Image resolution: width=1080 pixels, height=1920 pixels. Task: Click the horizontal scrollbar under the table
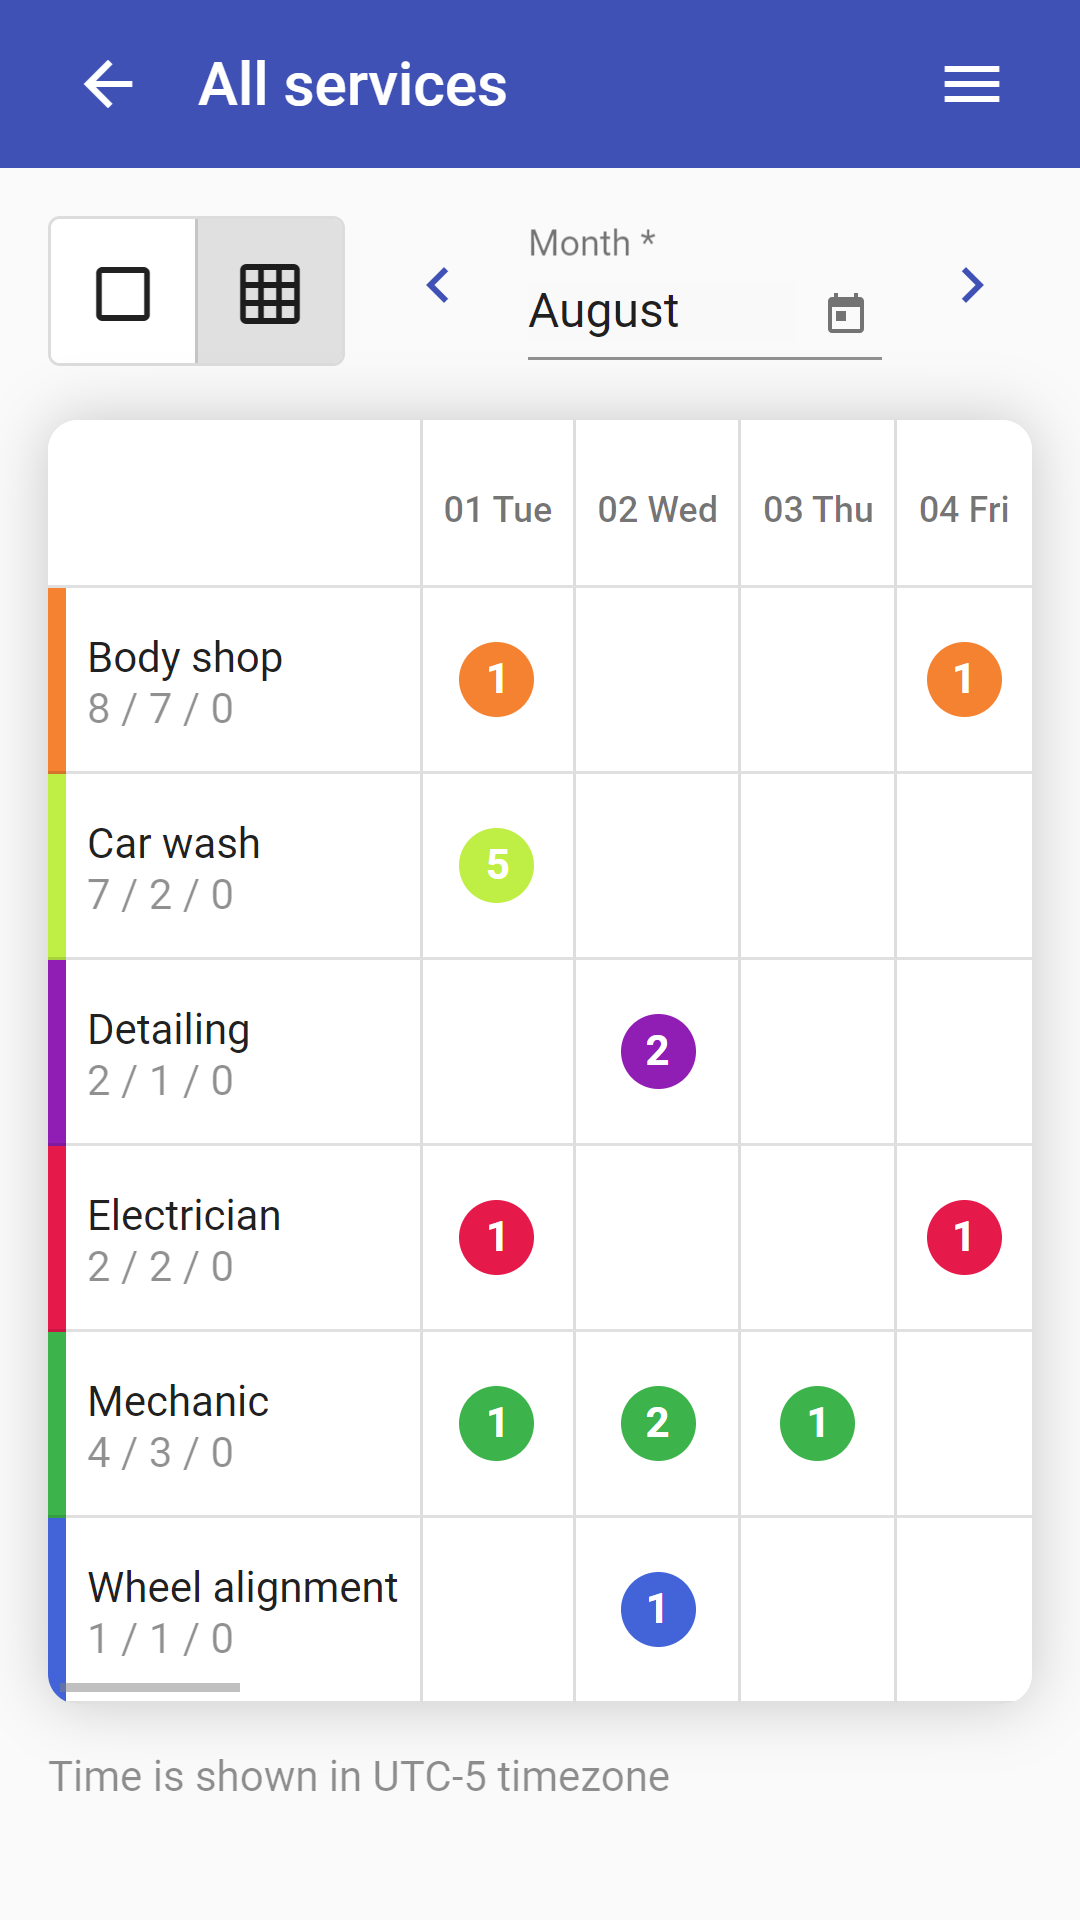tap(150, 1687)
